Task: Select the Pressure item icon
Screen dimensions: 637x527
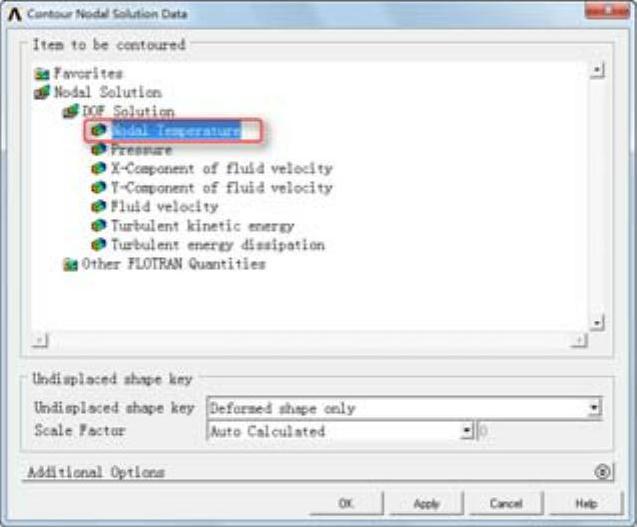Action: (x=98, y=150)
